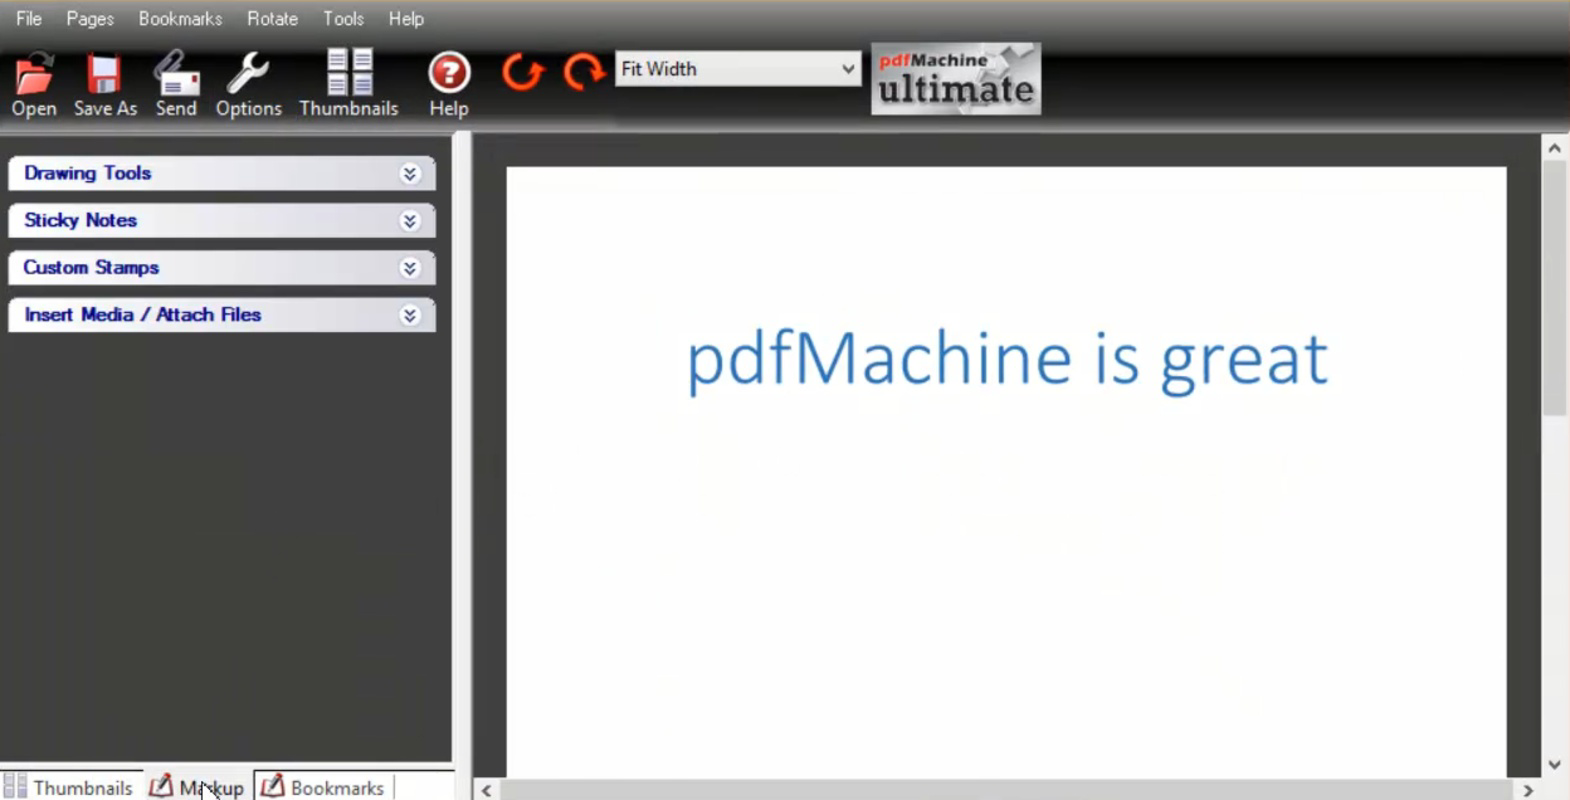
Task: Open the Rotate menu
Action: click(x=272, y=18)
